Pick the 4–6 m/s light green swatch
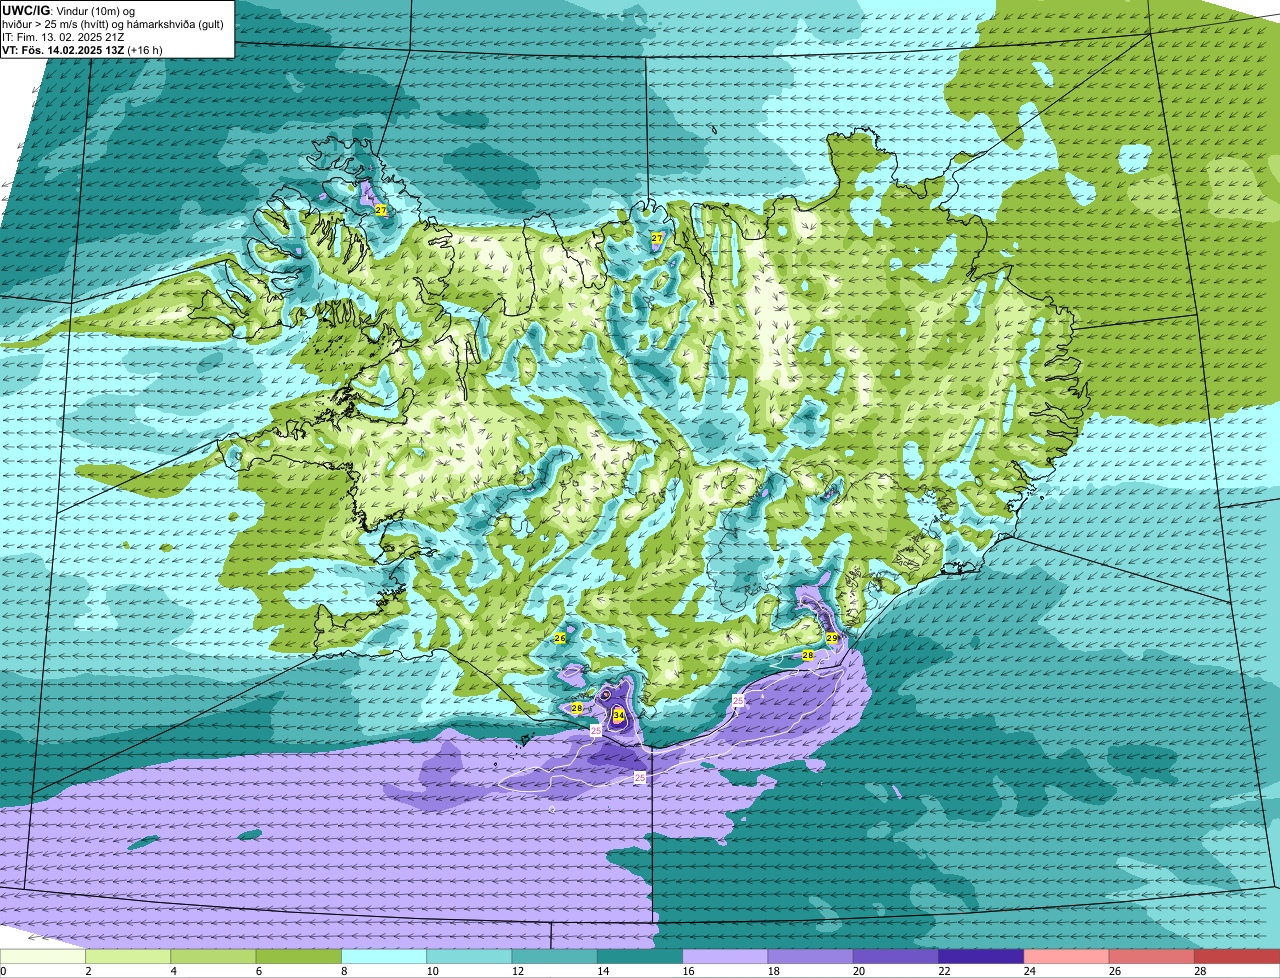 (x=213, y=956)
